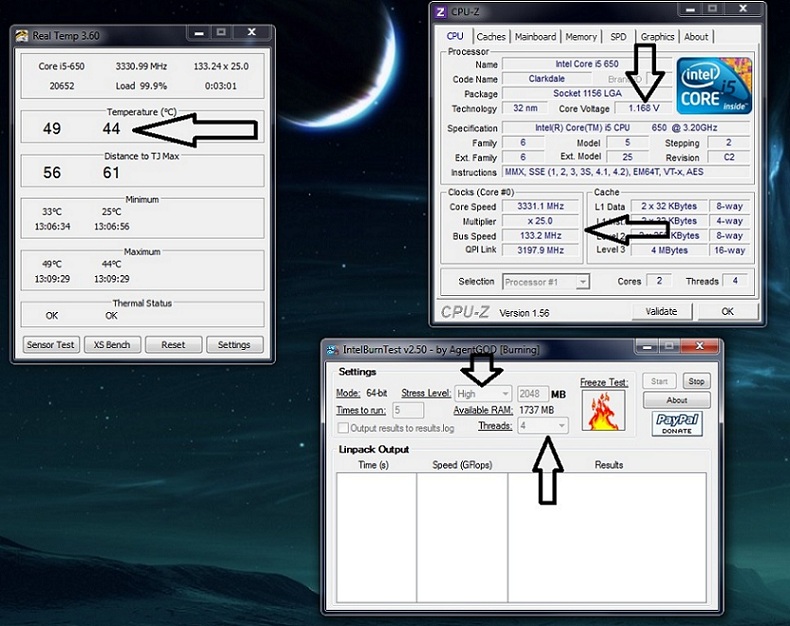The width and height of the screenshot is (790, 626).
Task: Open the Processor #1 selection dropdown
Action: [x=546, y=282]
